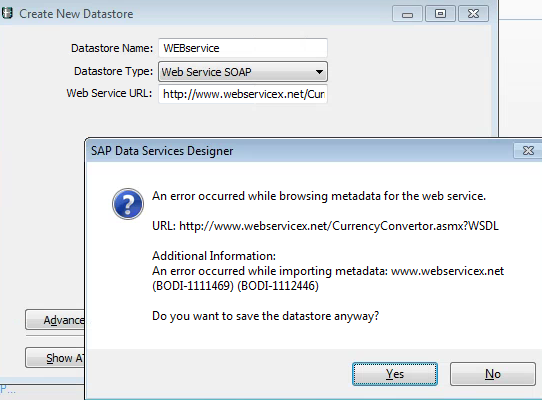This screenshot has height=400, width=542.
Task: Click the blue question mark icon
Action: tap(128, 204)
